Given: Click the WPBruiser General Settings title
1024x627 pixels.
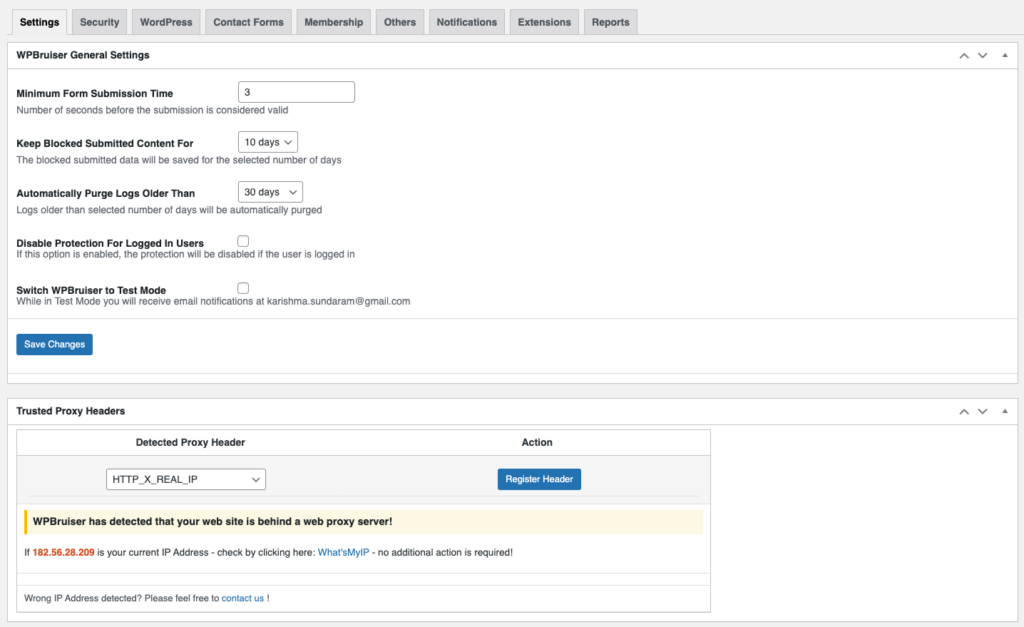Looking at the screenshot, I should coord(83,55).
